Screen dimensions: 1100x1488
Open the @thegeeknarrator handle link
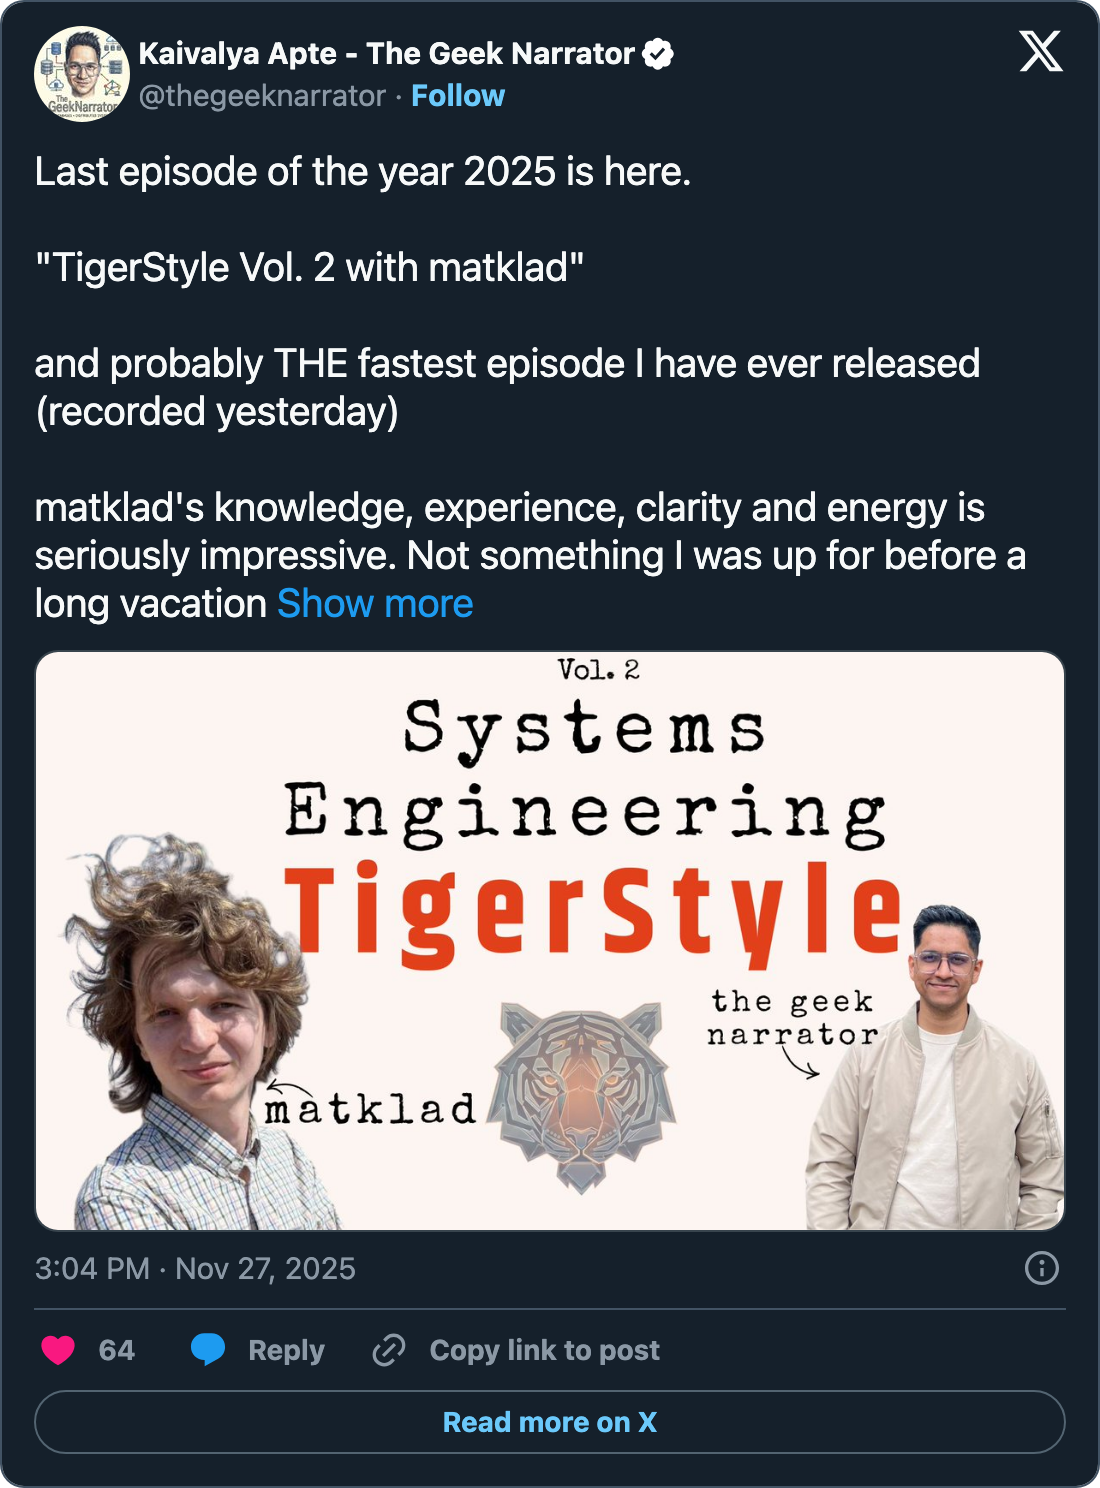pos(262,96)
